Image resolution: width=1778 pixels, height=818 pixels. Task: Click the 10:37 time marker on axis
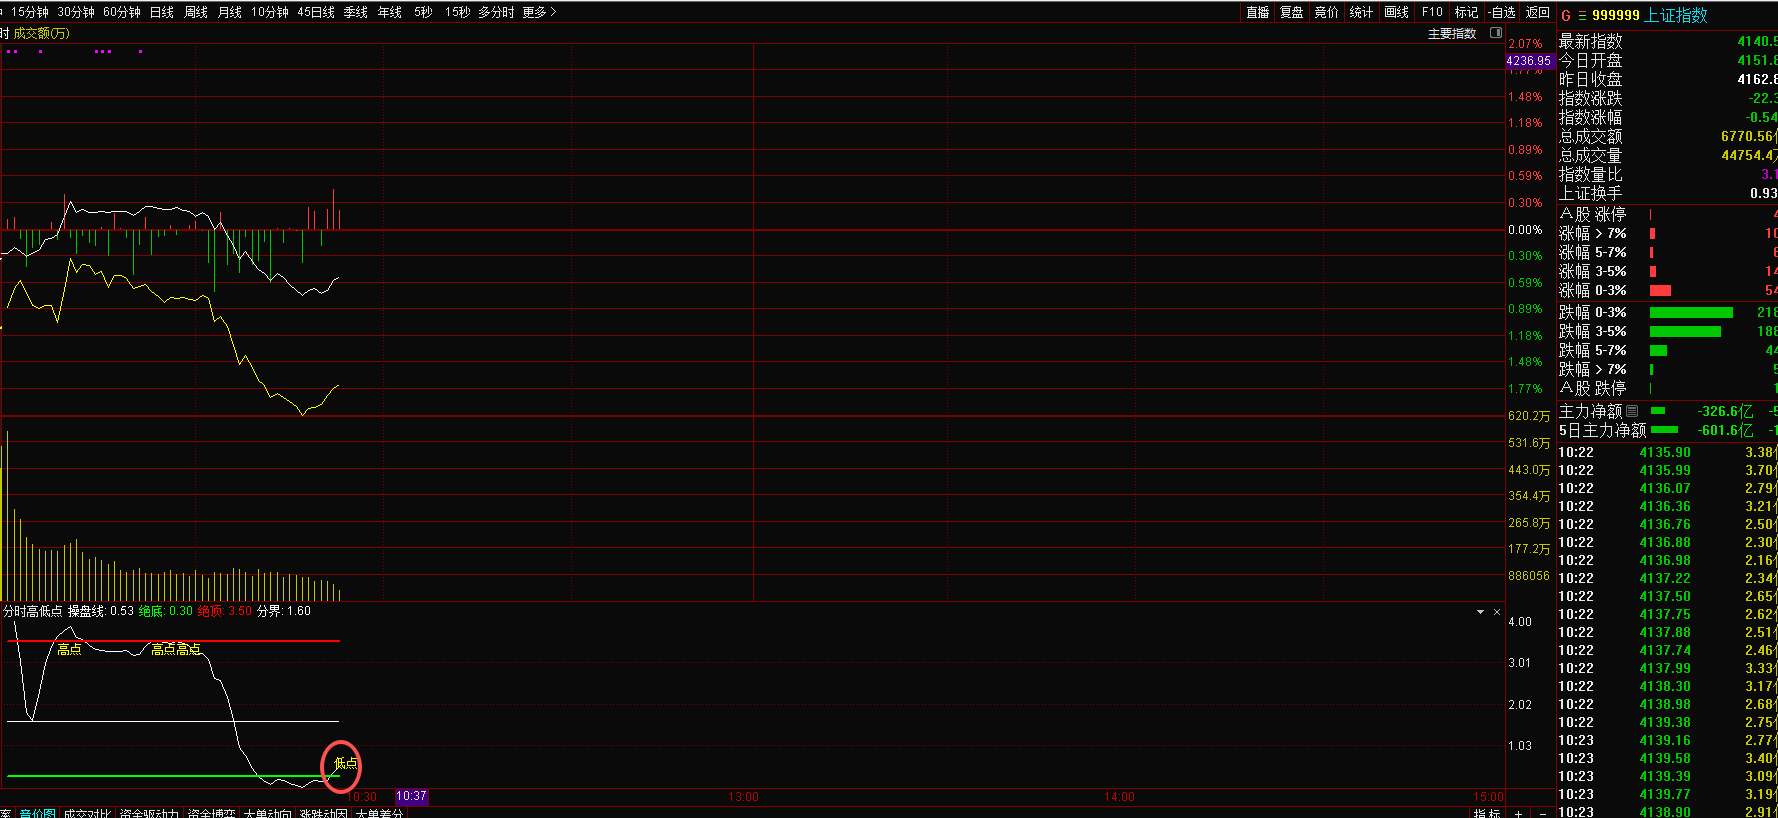click(411, 797)
